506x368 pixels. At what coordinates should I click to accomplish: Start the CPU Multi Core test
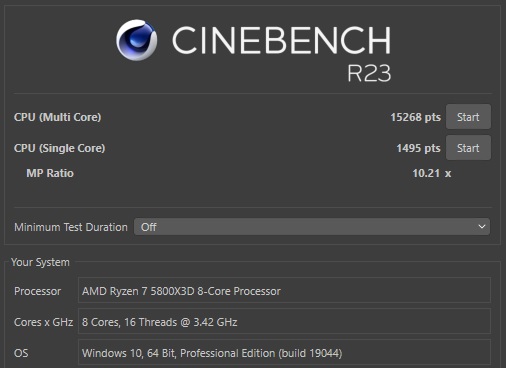(x=468, y=117)
